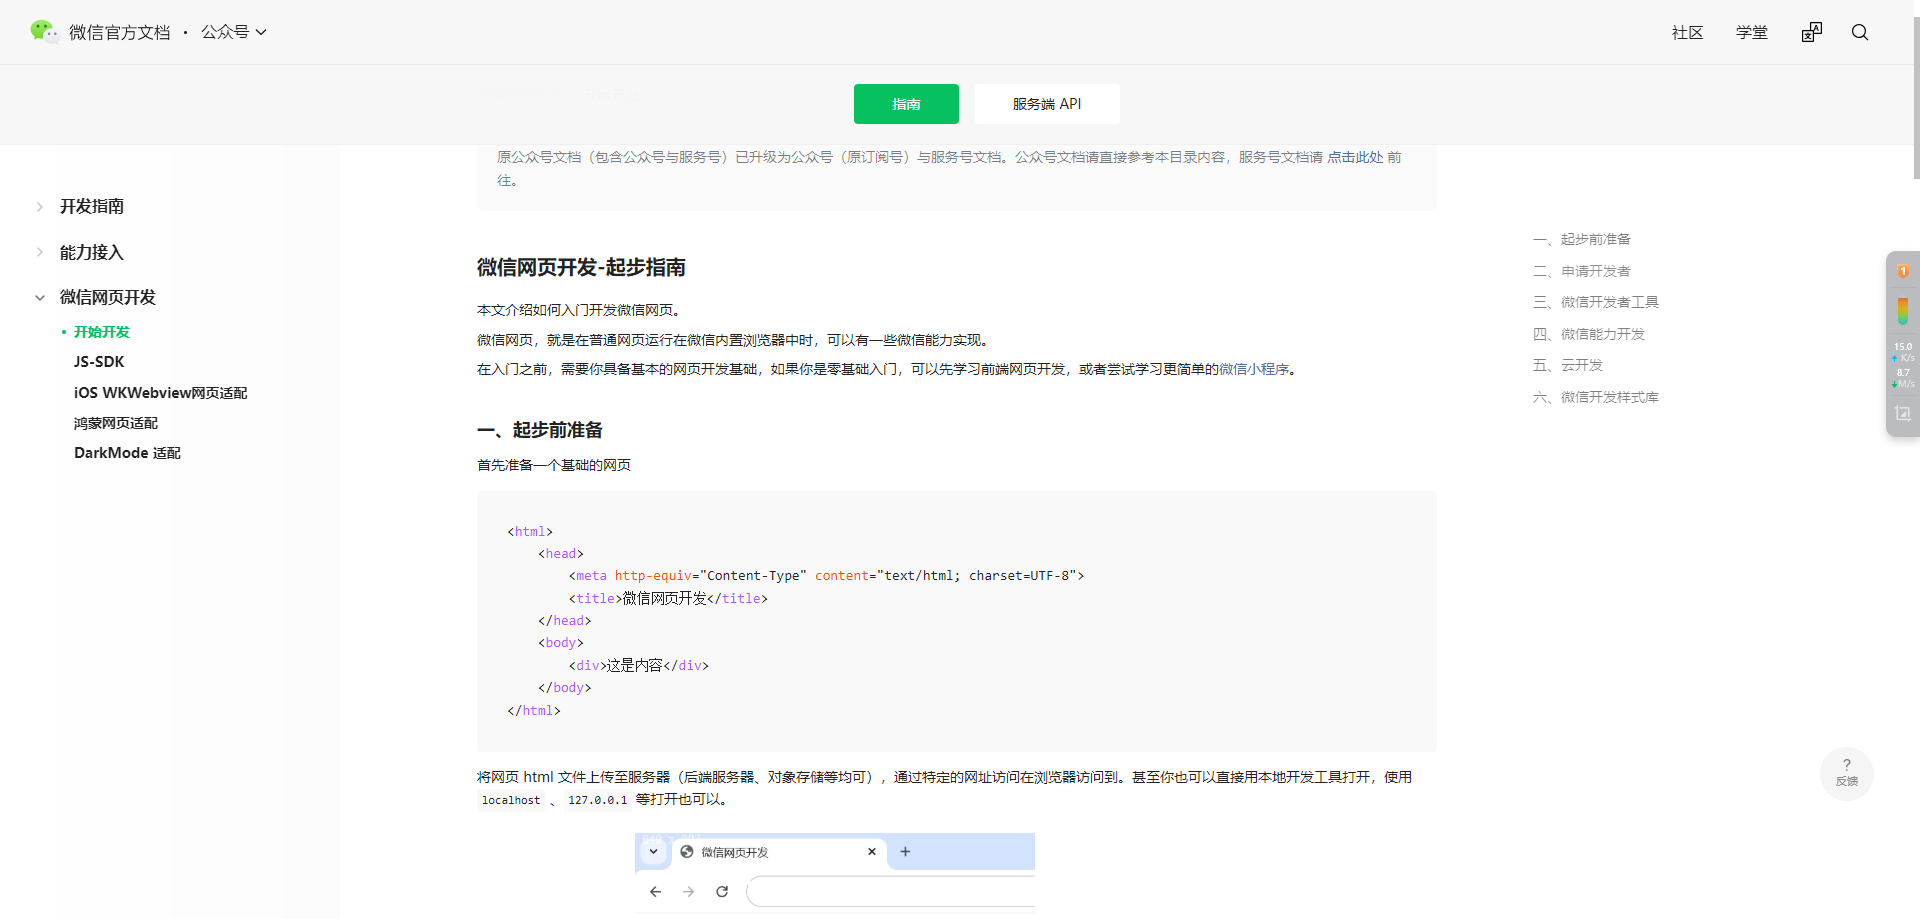Click the div 这是内容 code line

point(639,665)
